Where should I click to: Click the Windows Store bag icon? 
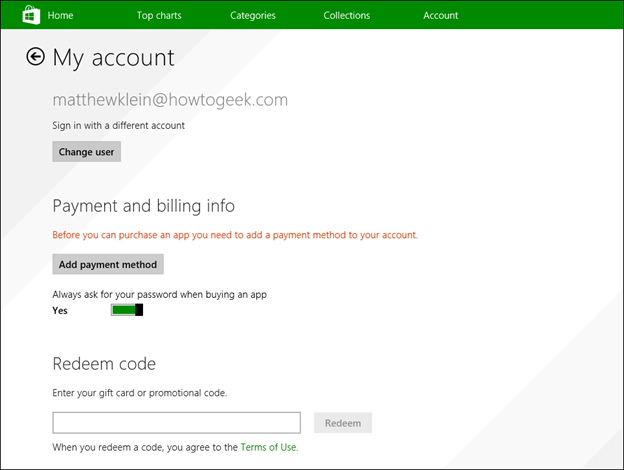point(31,15)
